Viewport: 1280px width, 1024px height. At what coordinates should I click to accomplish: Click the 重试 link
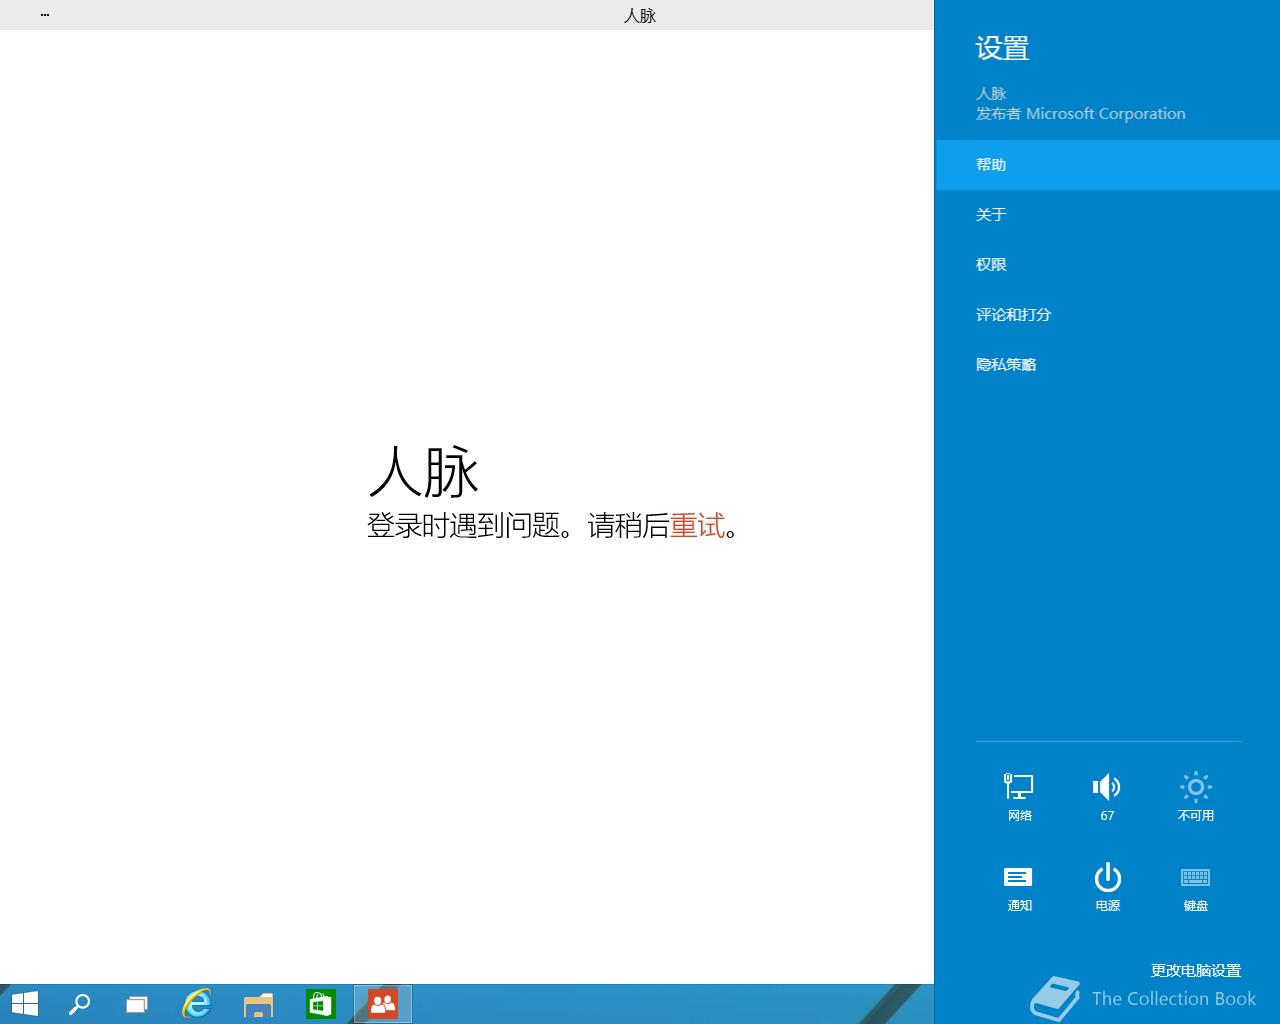(x=697, y=525)
